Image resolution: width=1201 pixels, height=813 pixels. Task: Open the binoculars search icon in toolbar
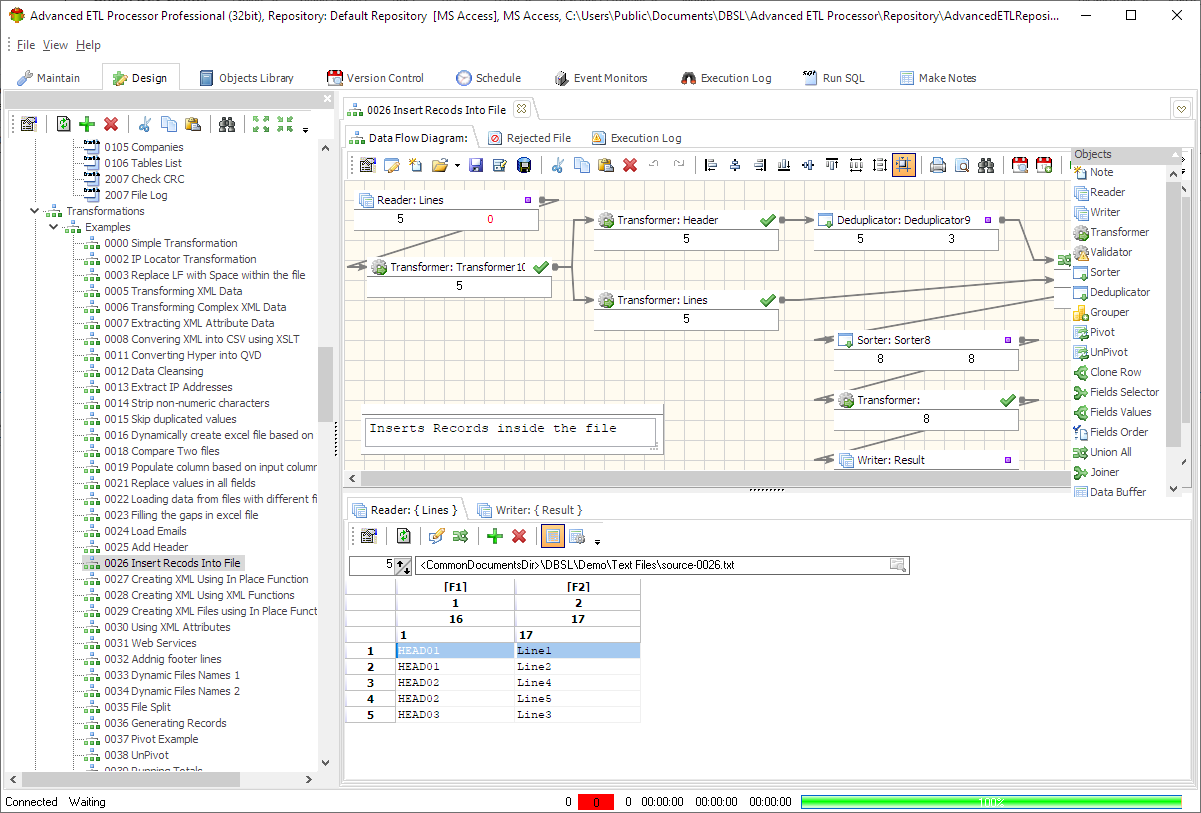(985, 165)
